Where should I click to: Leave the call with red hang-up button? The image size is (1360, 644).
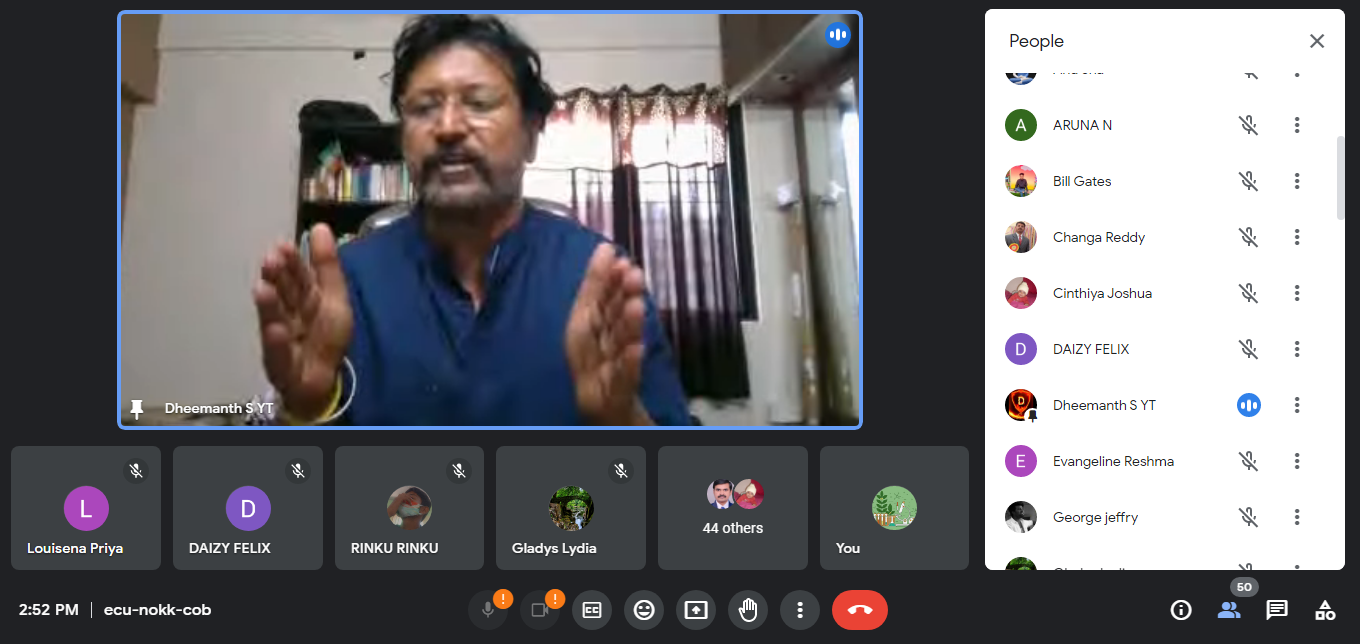pos(860,609)
